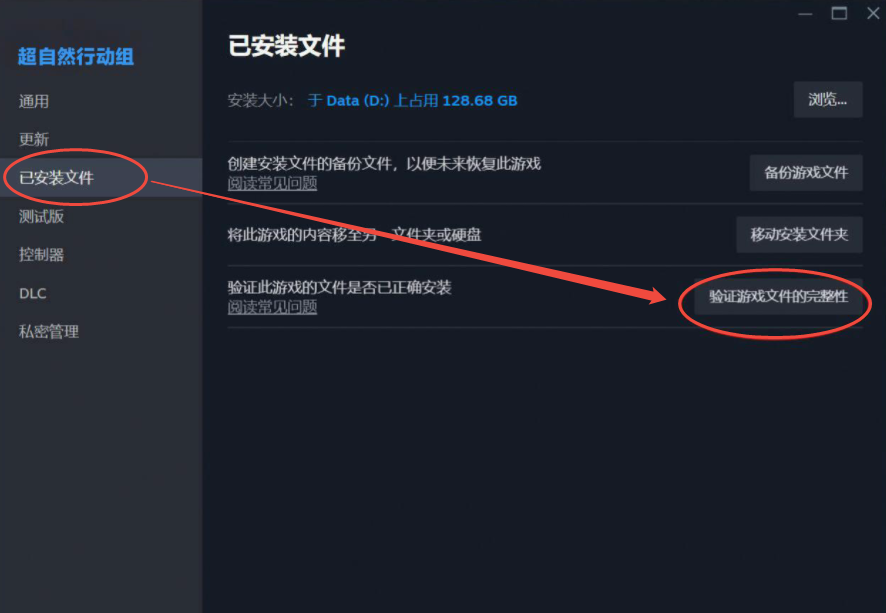This screenshot has width=886, height=613.
Task: Close the properties window
Action: tap(873, 13)
